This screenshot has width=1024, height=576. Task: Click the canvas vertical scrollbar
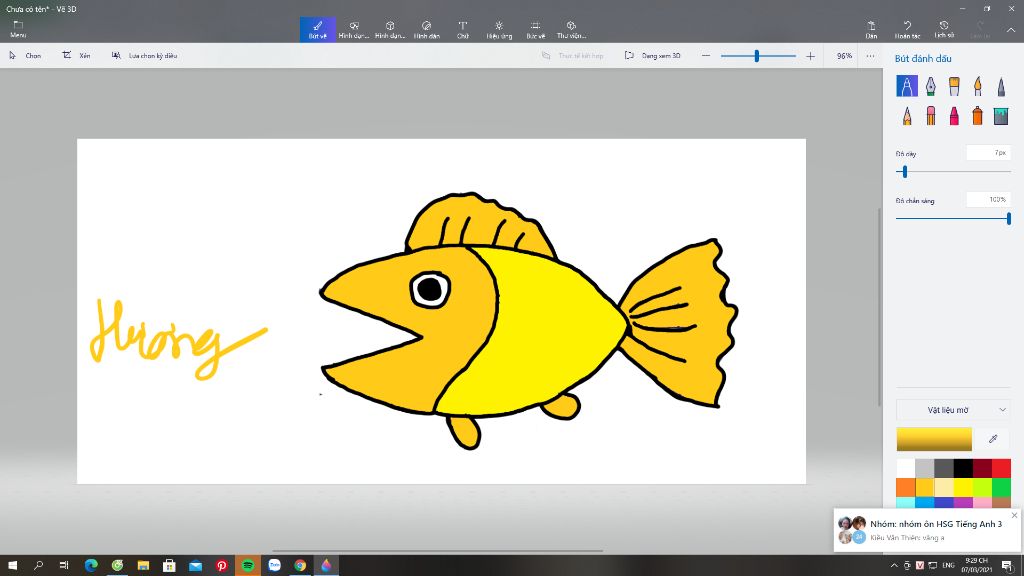tap(880, 307)
